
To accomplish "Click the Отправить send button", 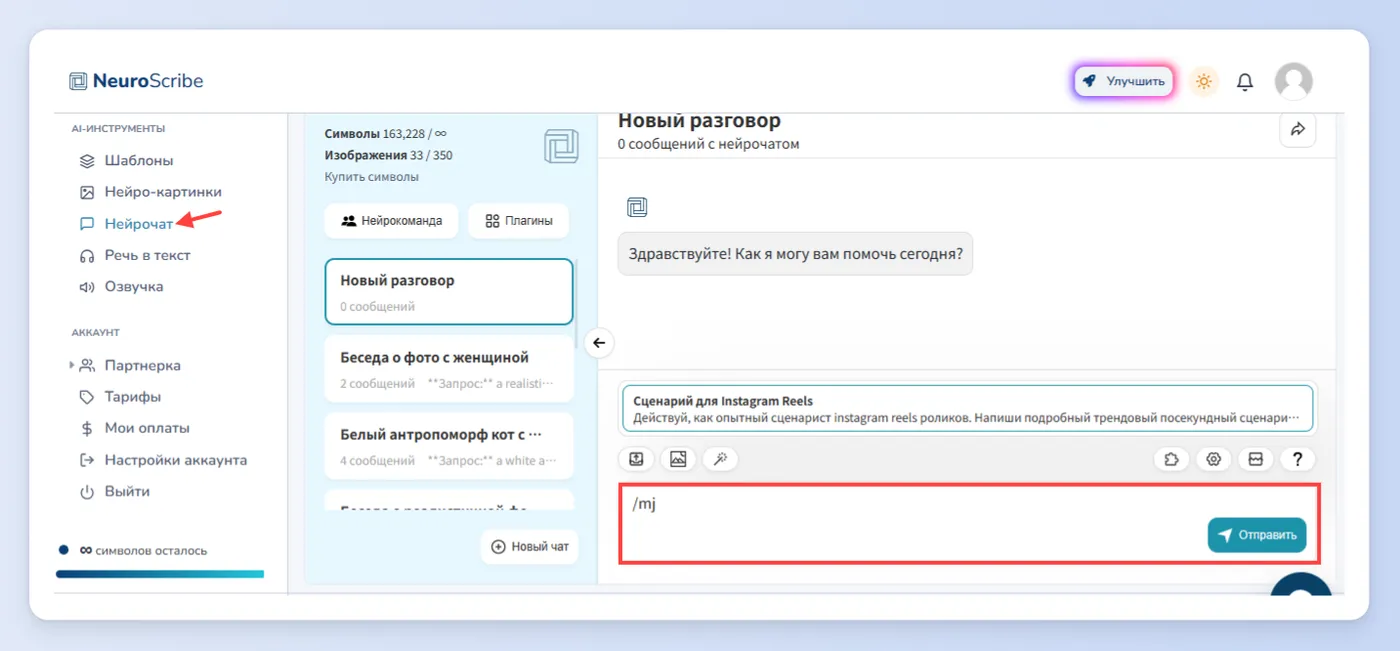I will pos(1257,535).
